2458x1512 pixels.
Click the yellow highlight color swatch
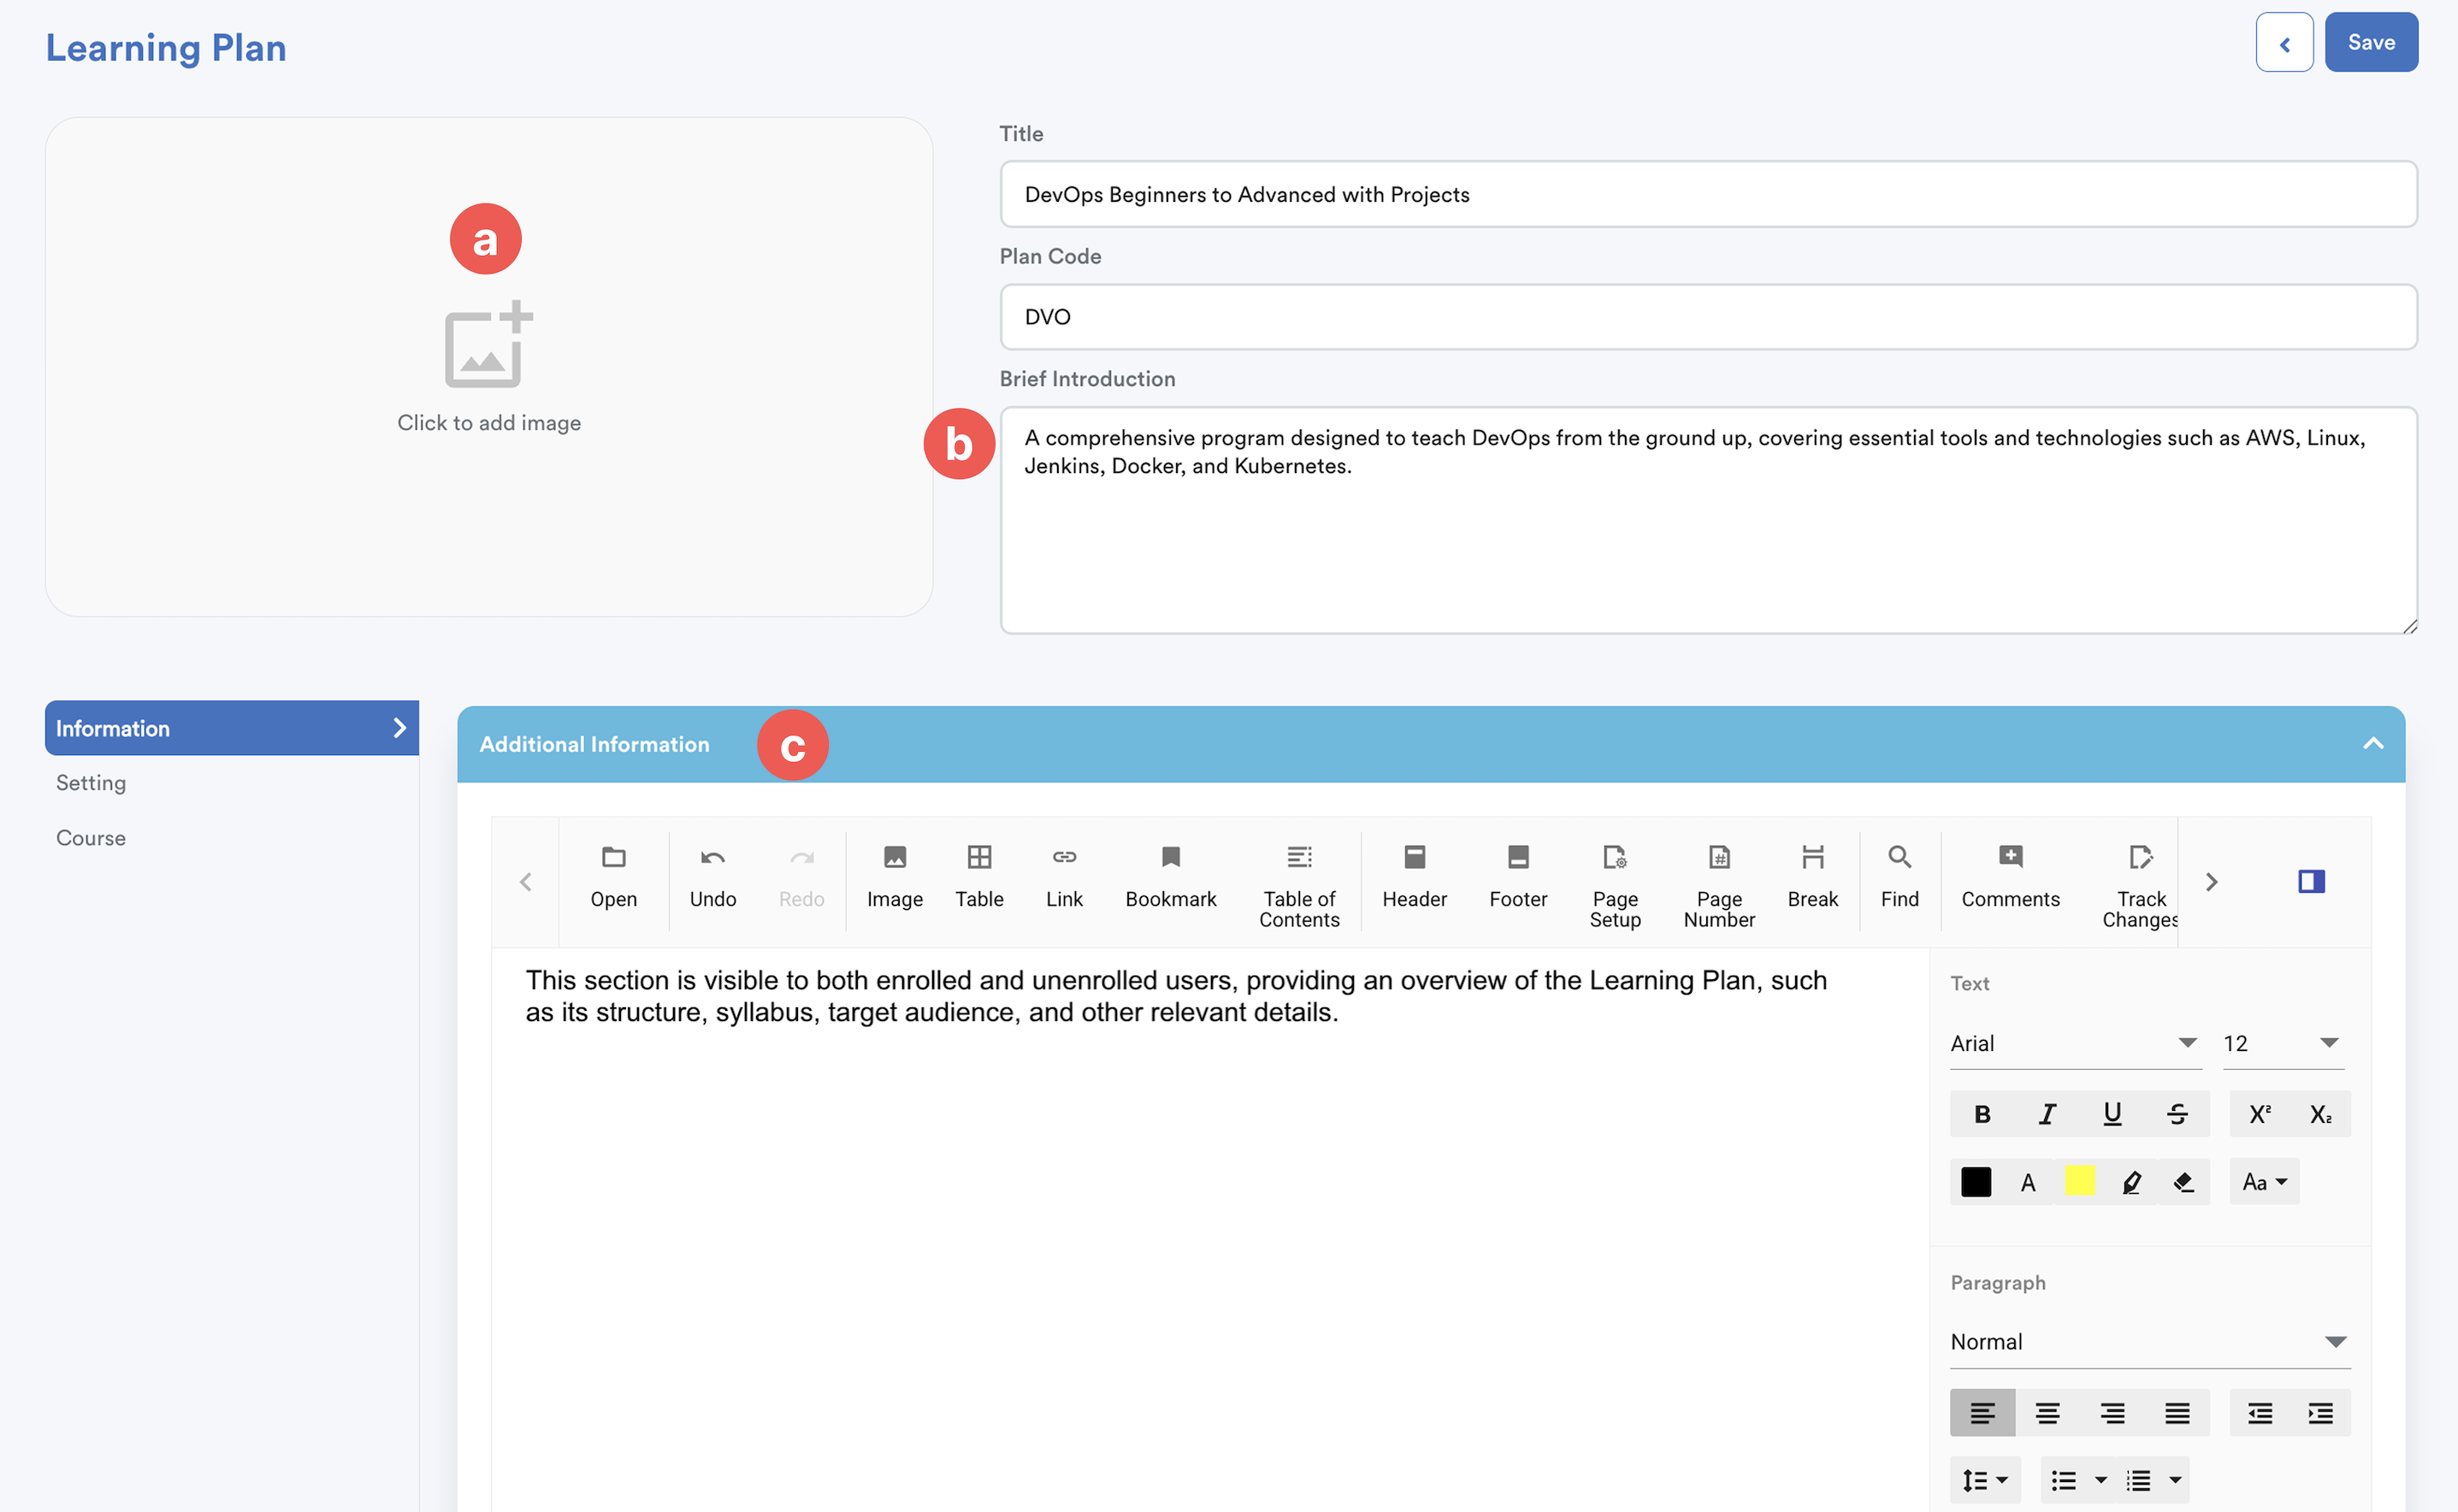click(2079, 1181)
